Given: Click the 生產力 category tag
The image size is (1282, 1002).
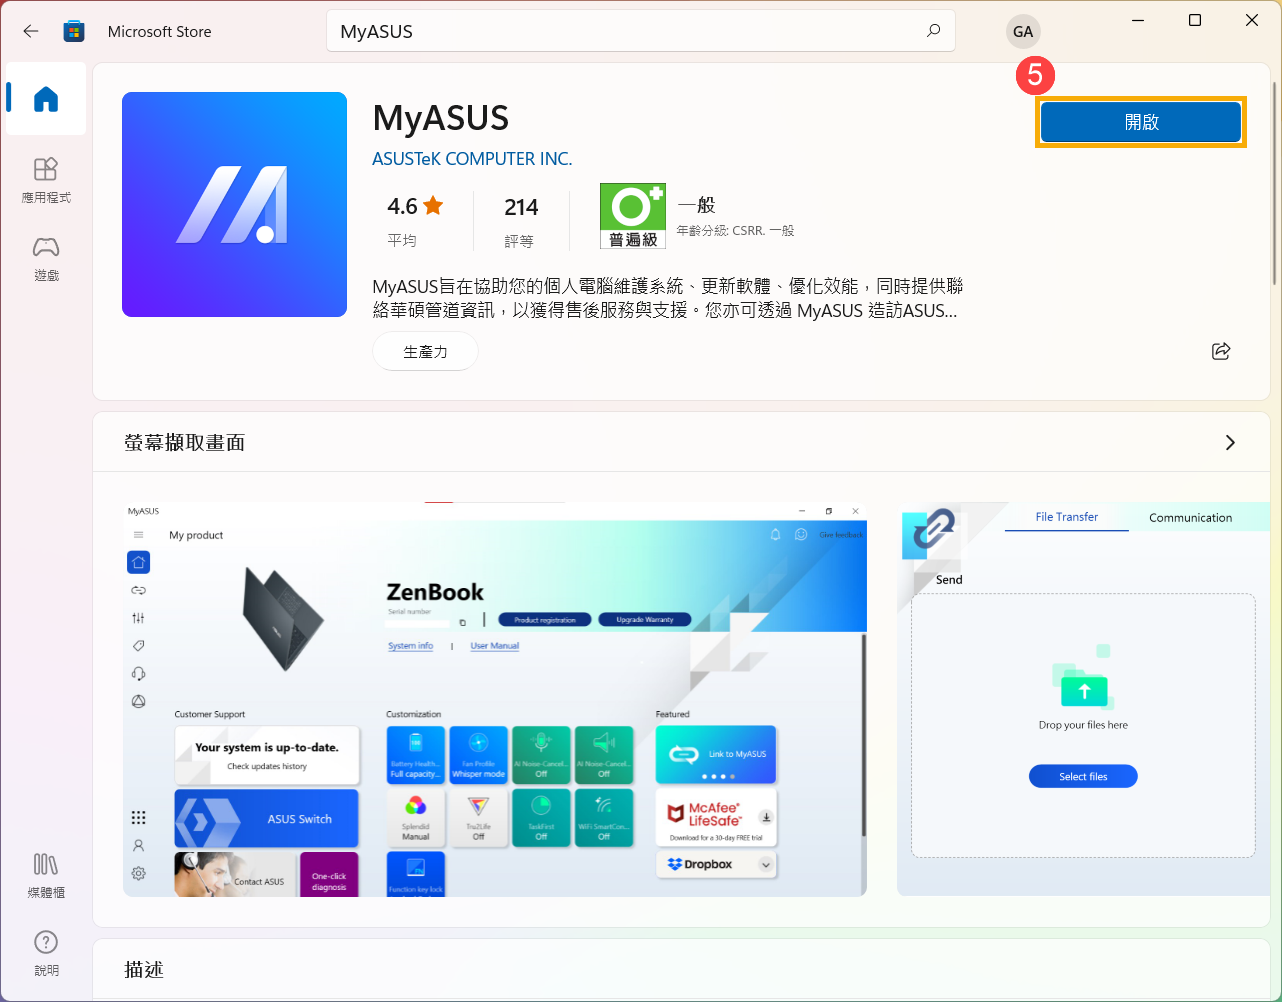Looking at the screenshot, I should (425, 351).
